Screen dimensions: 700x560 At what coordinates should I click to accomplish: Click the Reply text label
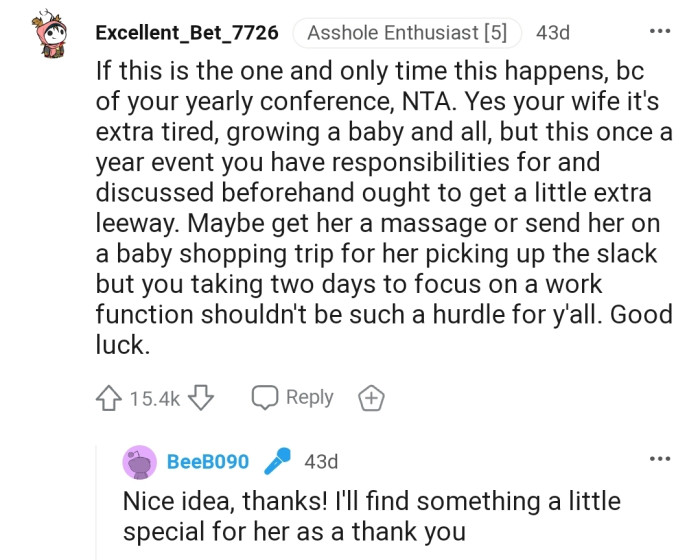point(309,398)
